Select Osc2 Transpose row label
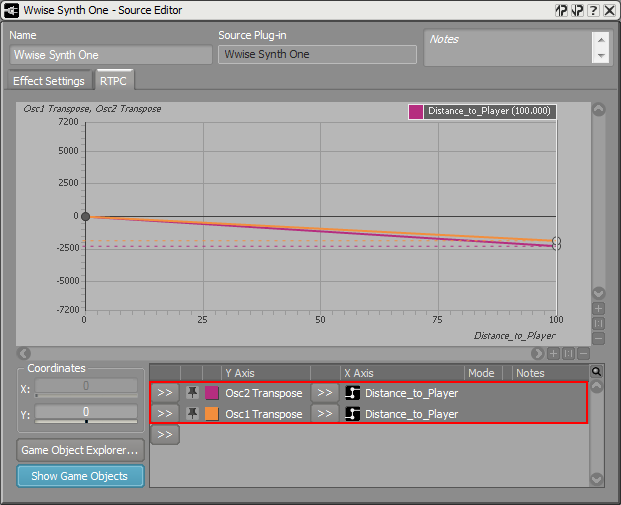The image size is (621, 505). pos(264,393)
